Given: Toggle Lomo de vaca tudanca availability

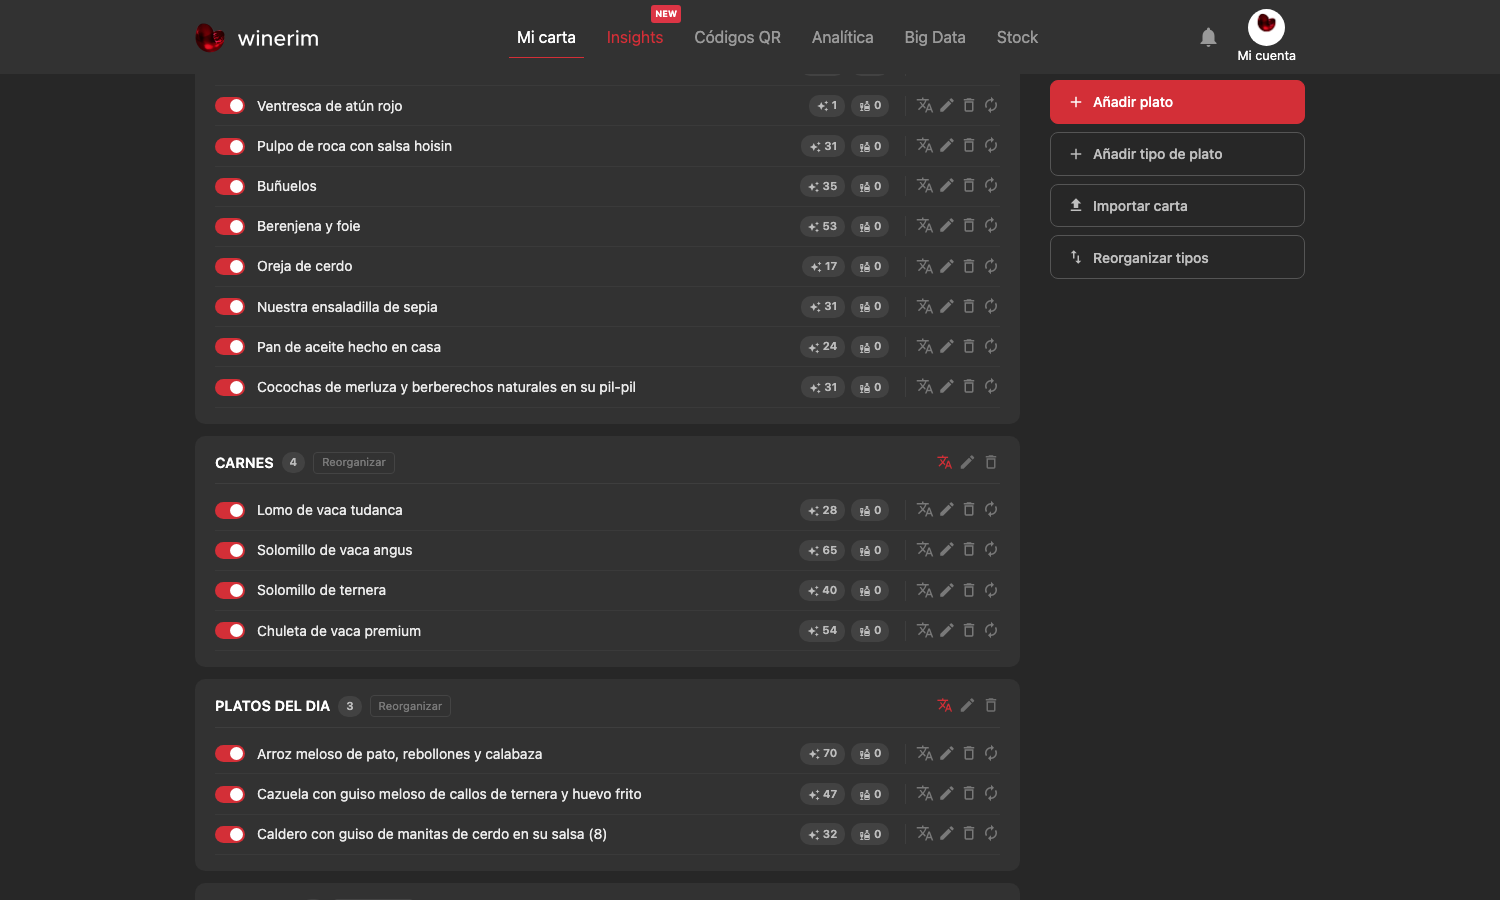Looking at the screenshot, I should pyautogui.click(x=230, y=510).
